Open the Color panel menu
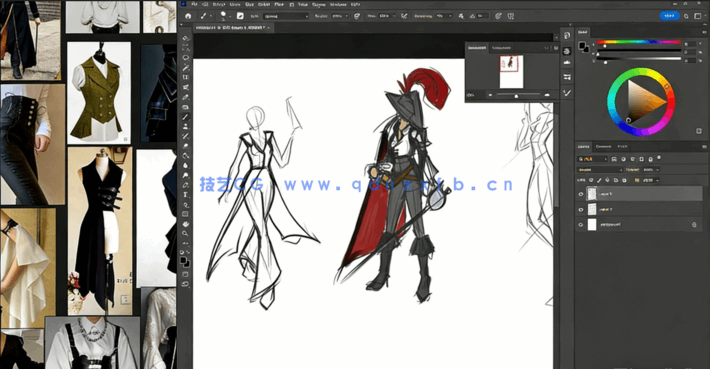 point(704,32)
